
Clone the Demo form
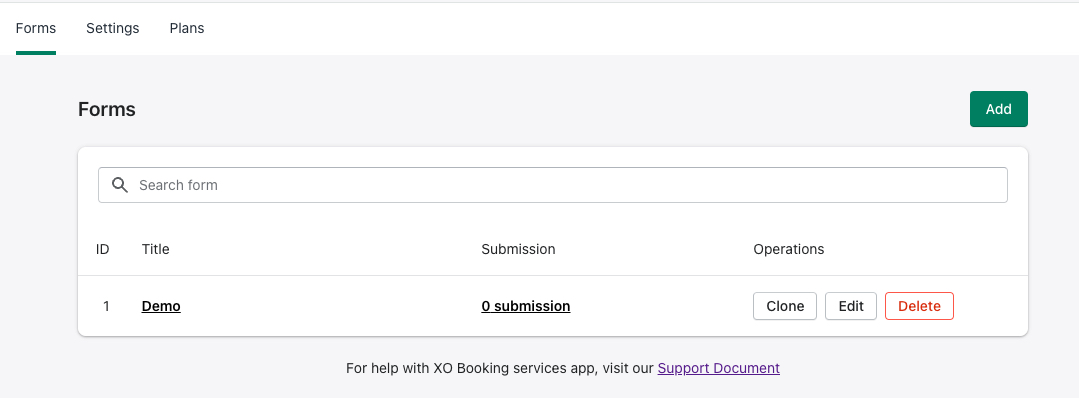[x=785, y=306]
